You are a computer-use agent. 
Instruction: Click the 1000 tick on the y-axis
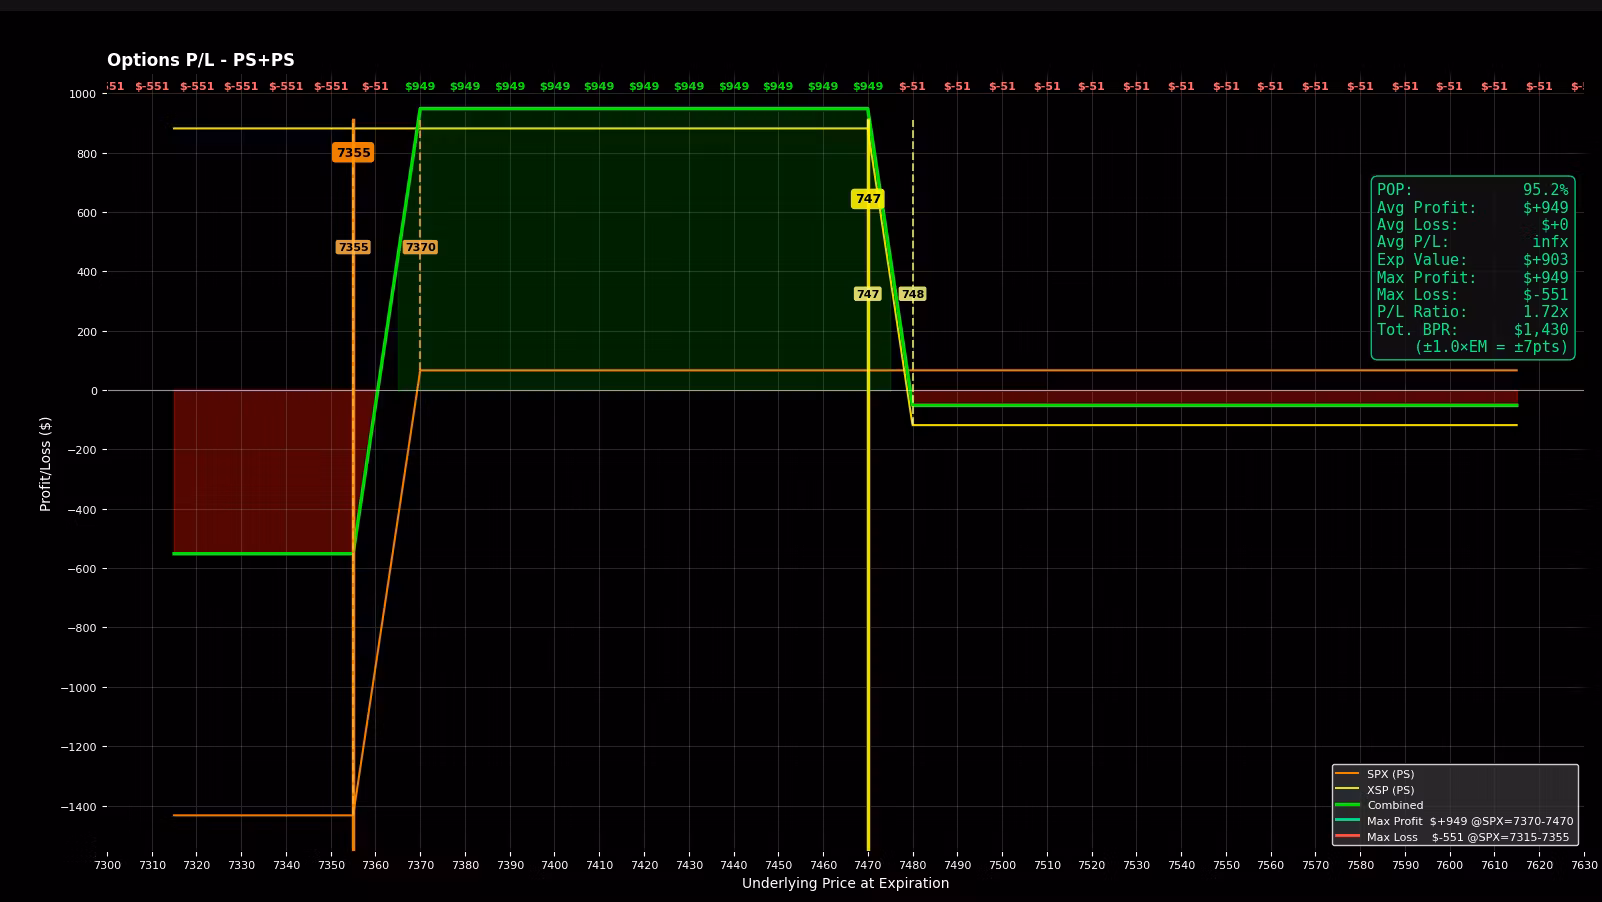83,94
